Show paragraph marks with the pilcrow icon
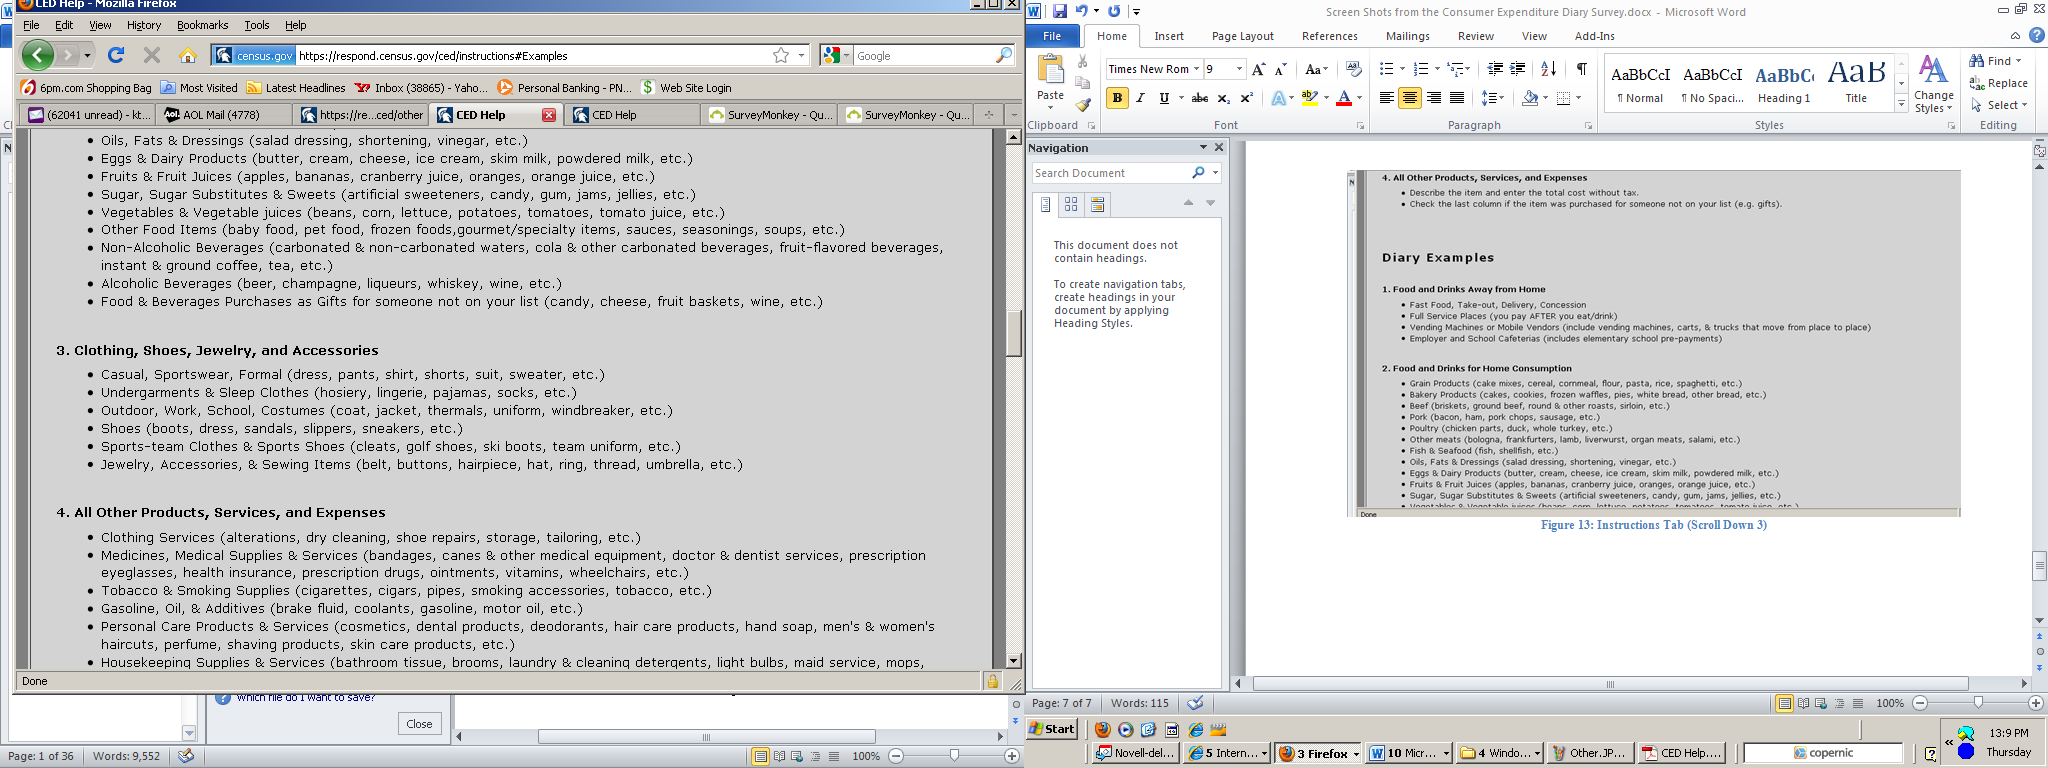The width and height of the screenshot is (2048, 768). click(1581, 69)
